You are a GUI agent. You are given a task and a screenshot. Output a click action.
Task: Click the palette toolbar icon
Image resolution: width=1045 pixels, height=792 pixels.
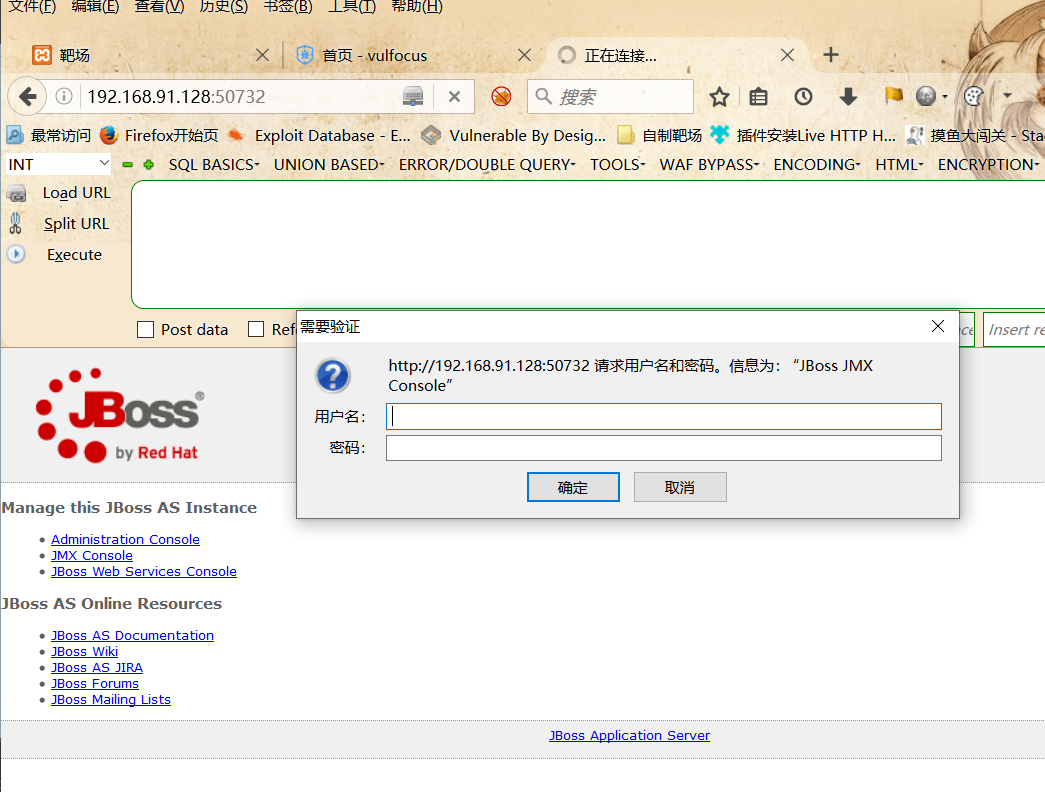point(974,97)
